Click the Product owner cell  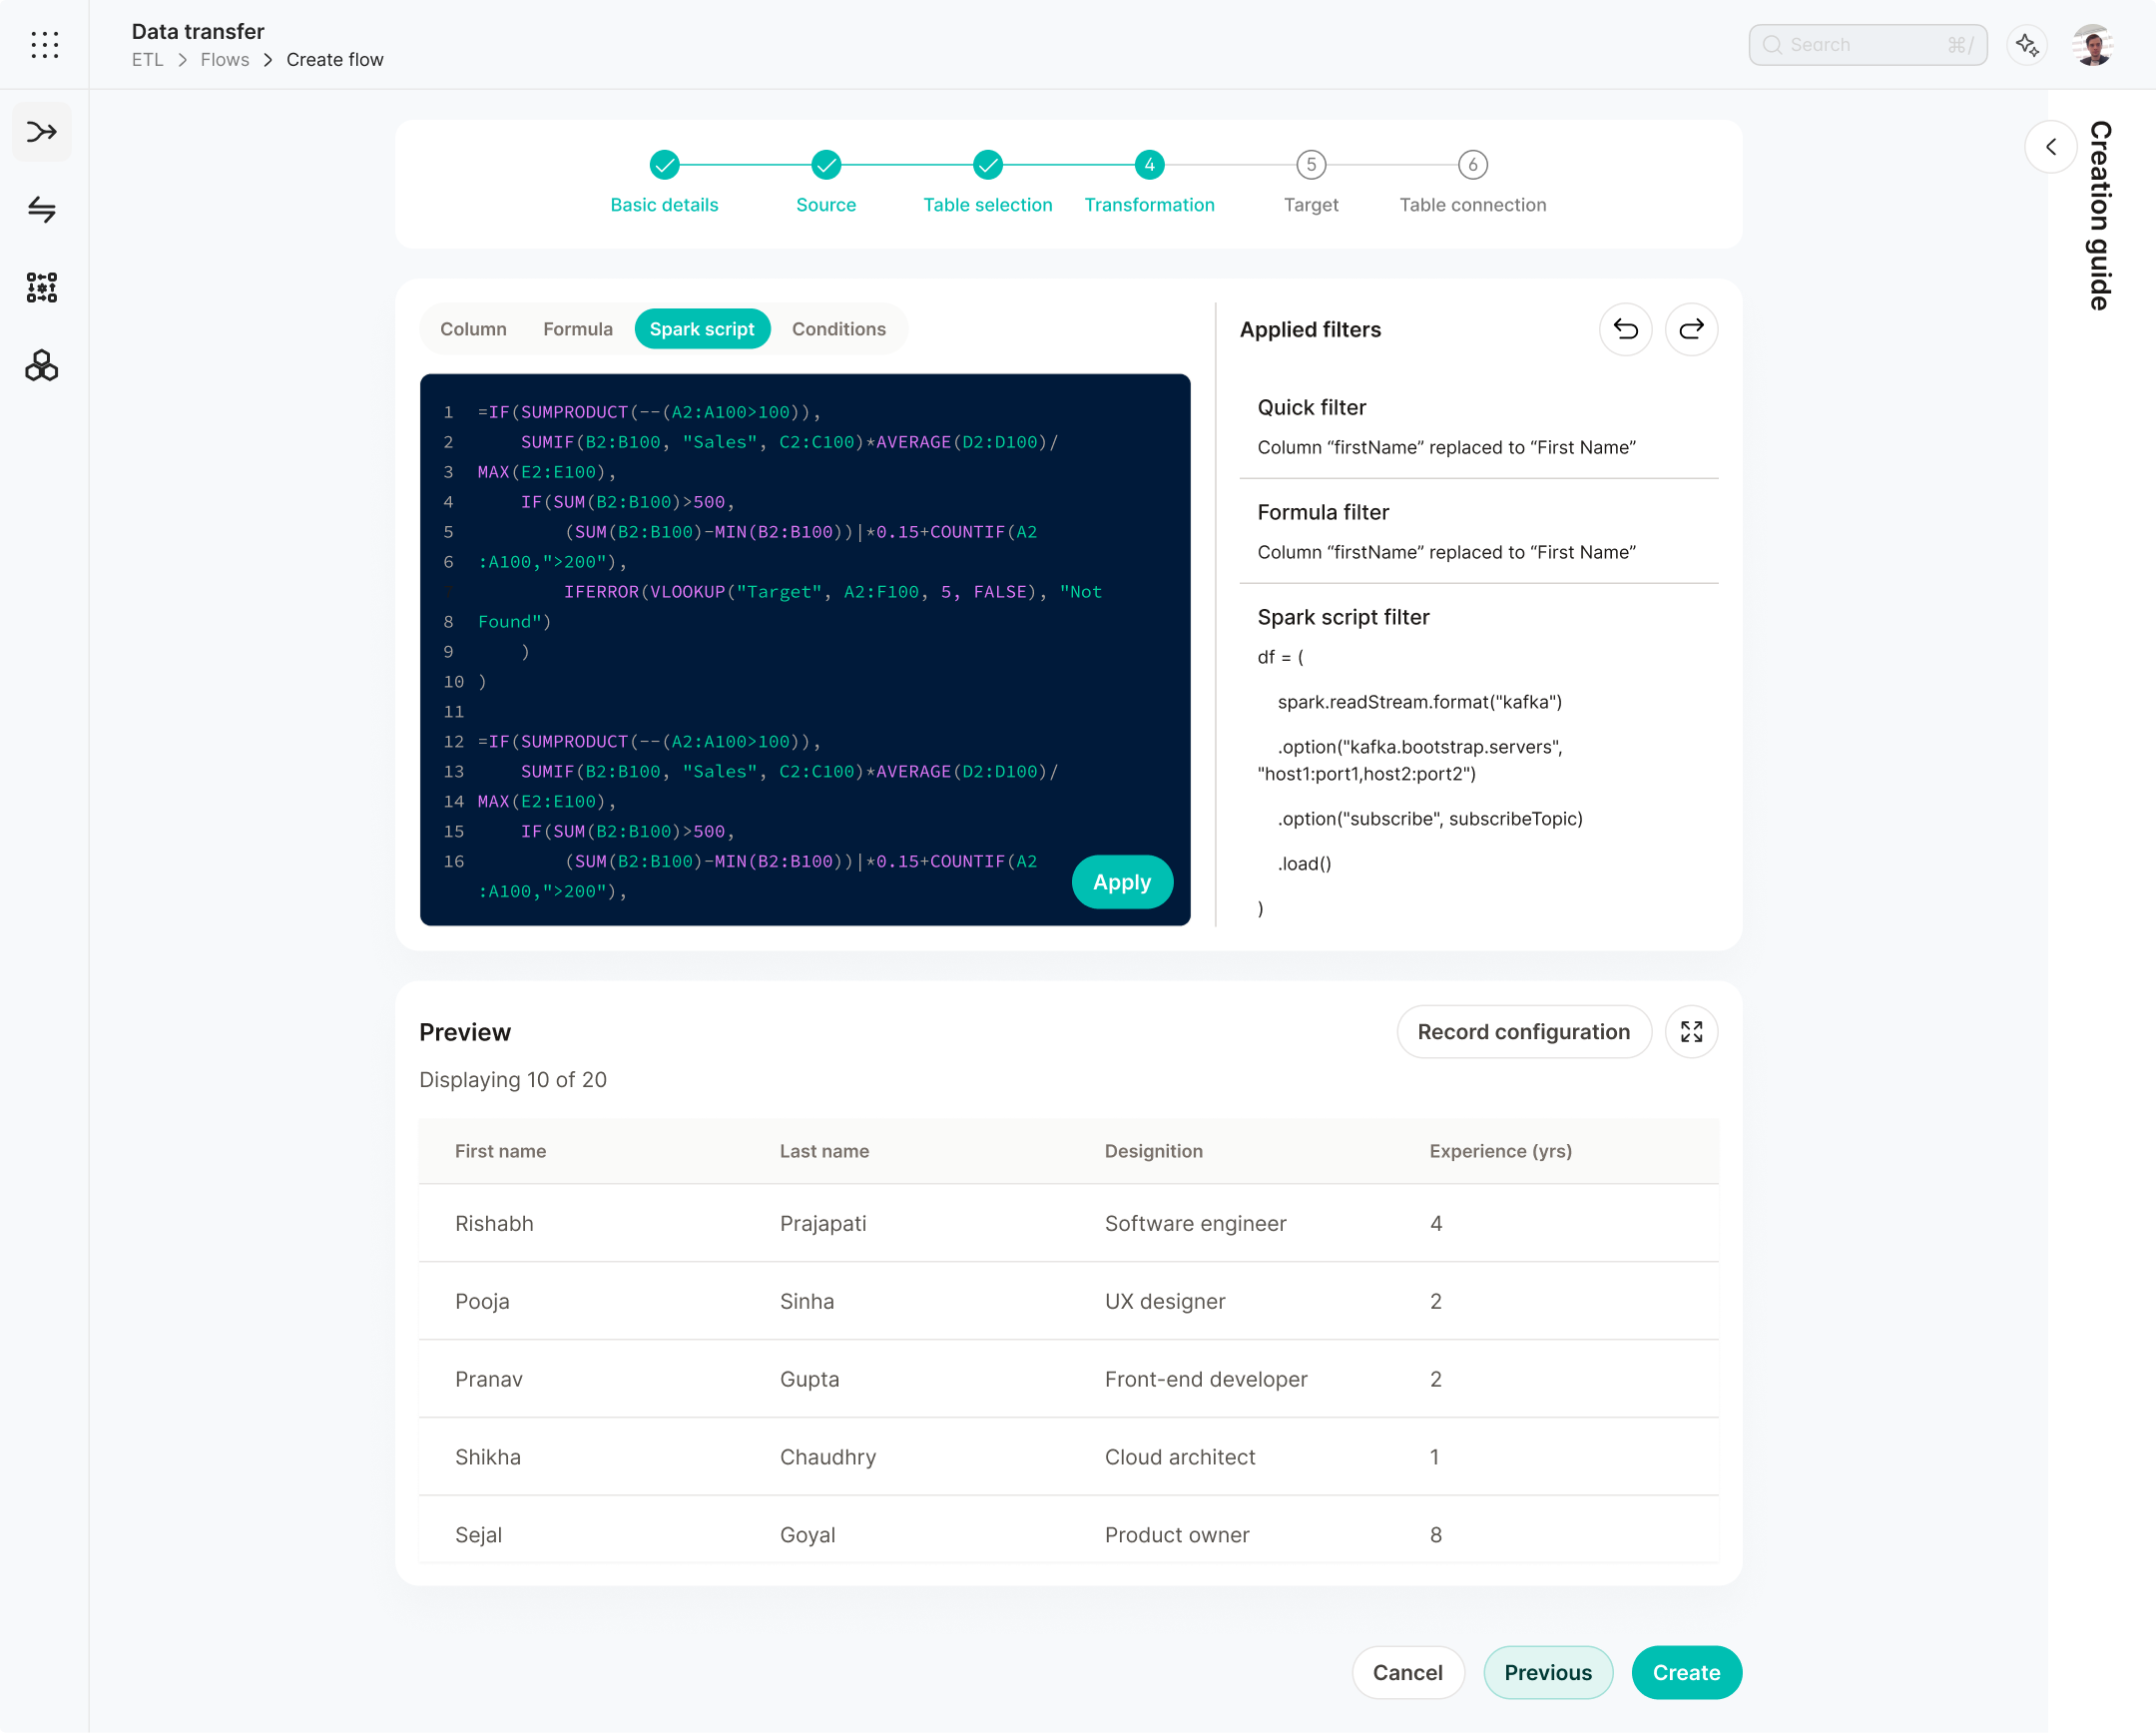click(x=1177, y=1535)
